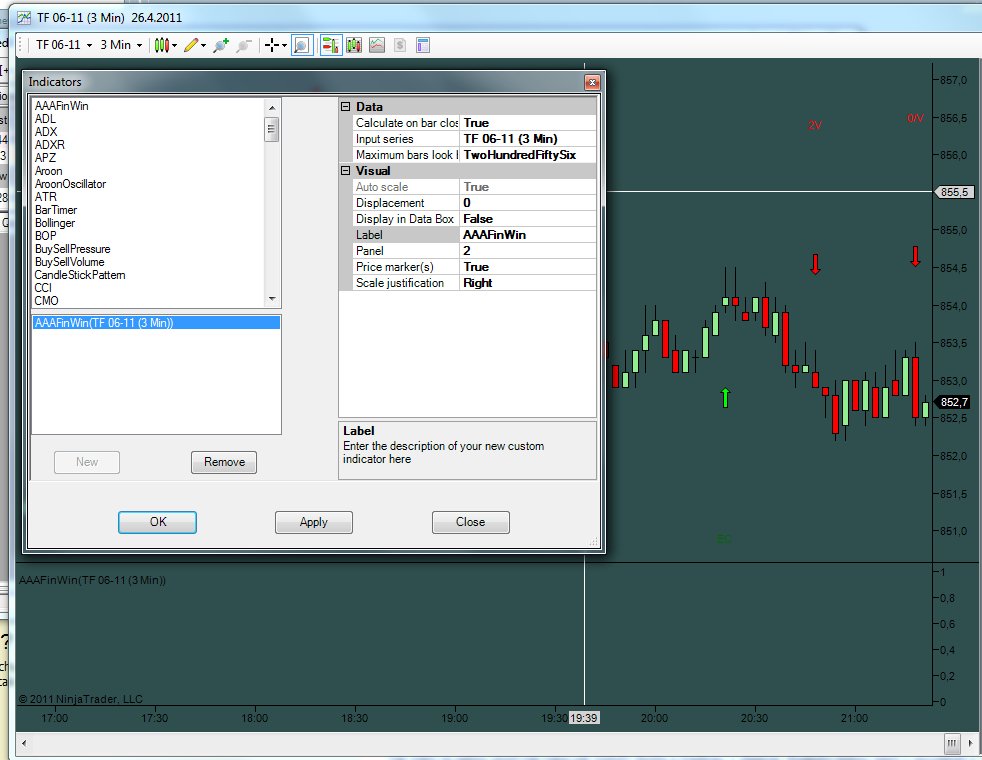982x760 pixels.
Task: Select BuySellVolume in the indicator list
Action: click(x=69, y=262)
